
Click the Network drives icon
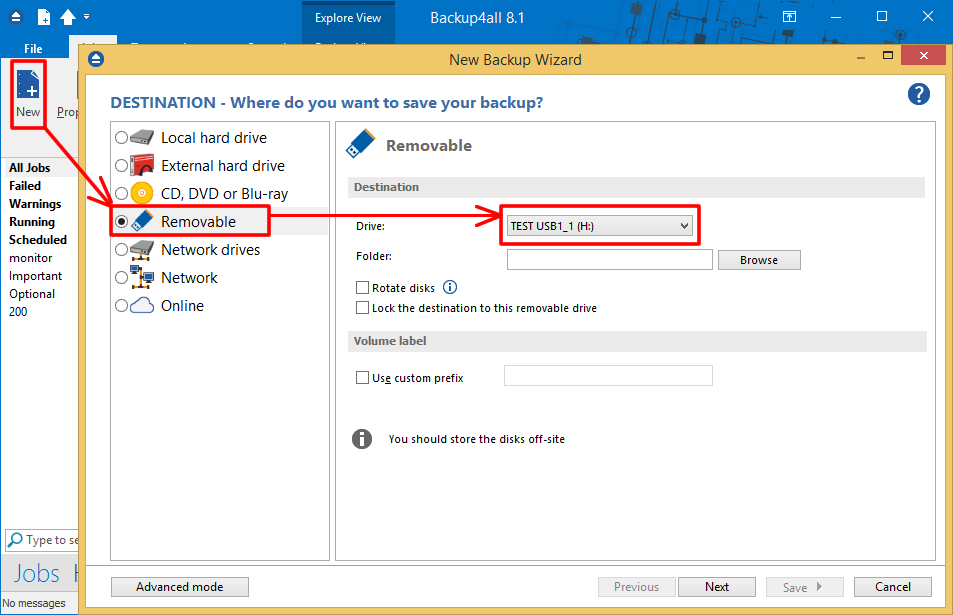pos(142,250)
